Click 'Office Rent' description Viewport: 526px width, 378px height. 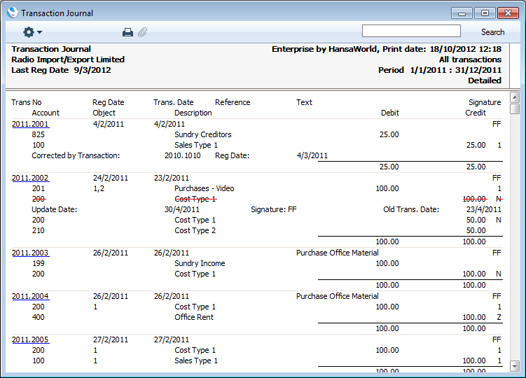[x=194, y=317]
